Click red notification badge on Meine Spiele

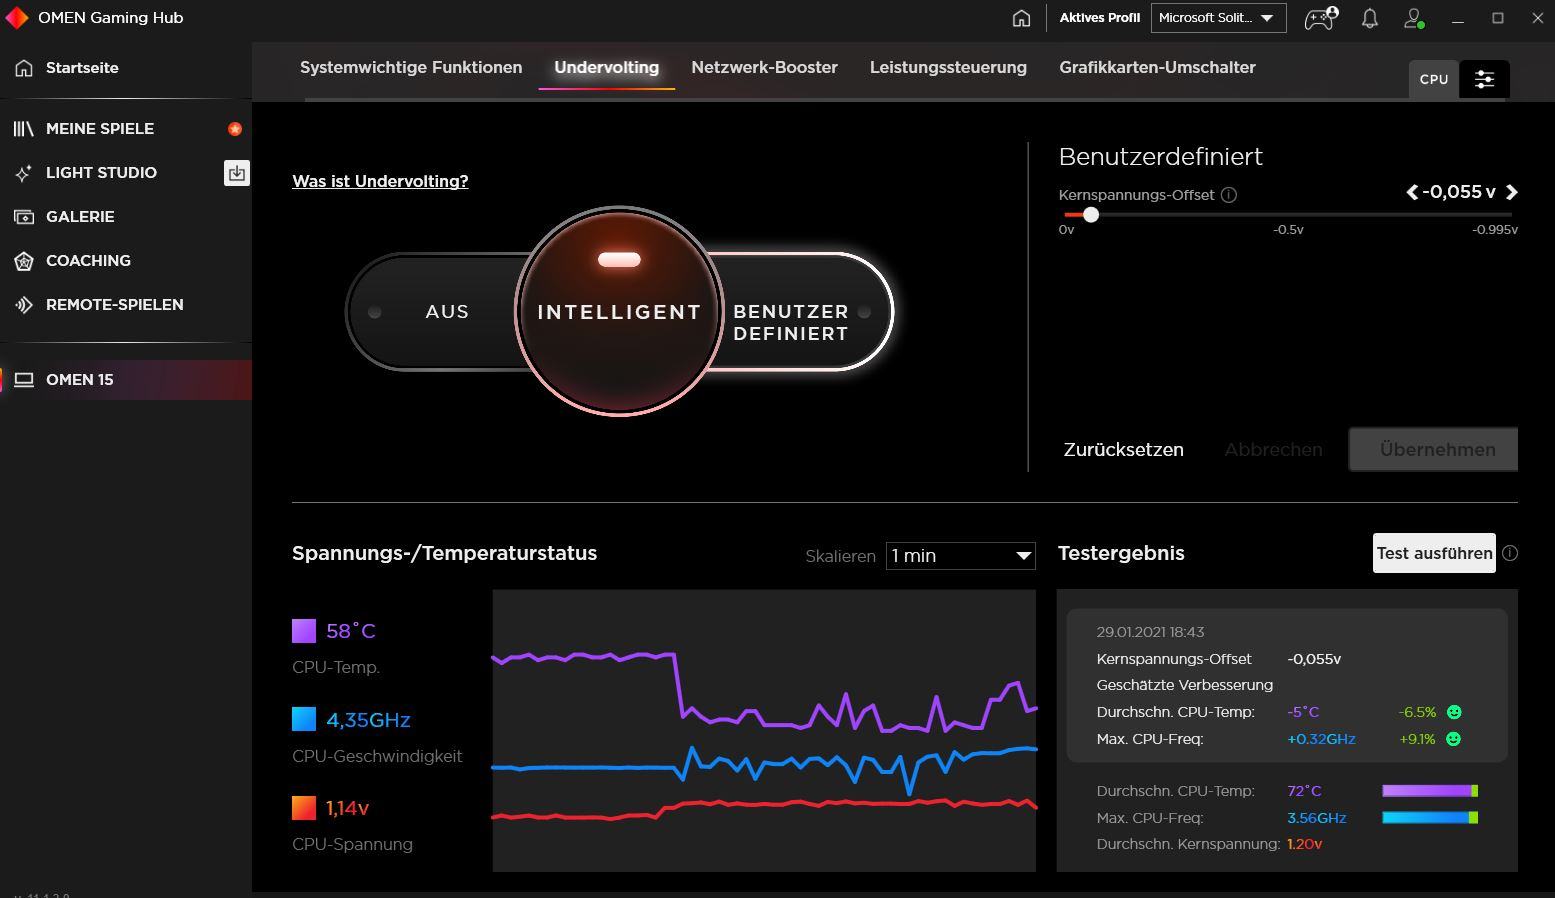pyautogui.click(x=235, y=129)
